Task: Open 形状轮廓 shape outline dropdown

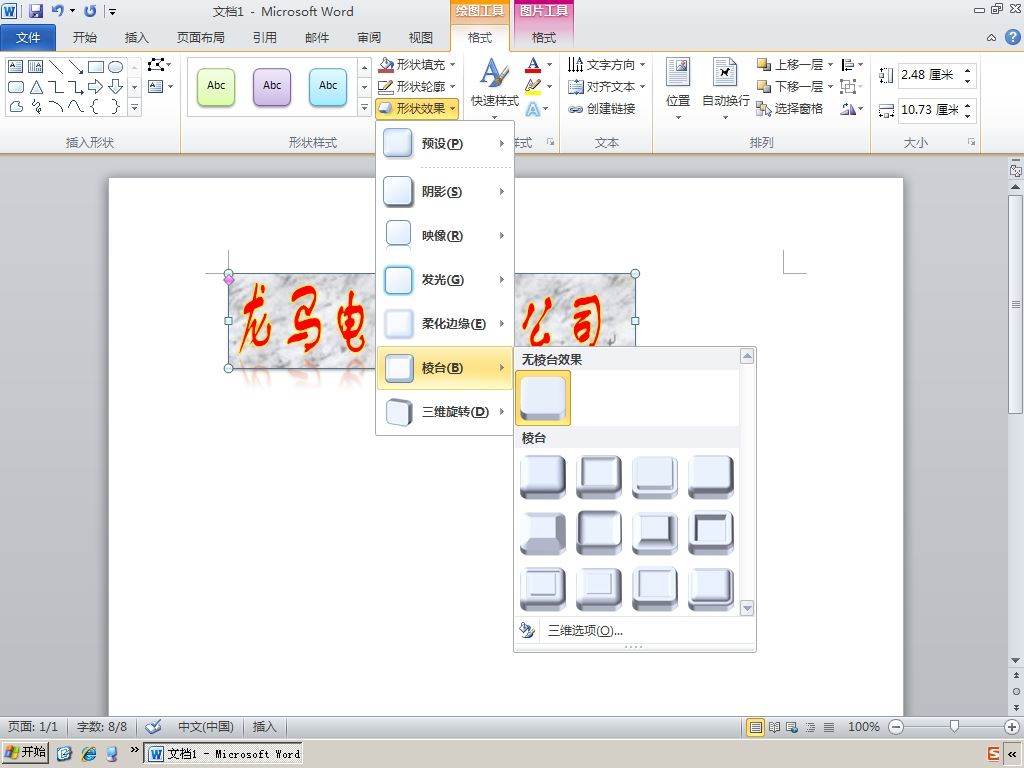Action: coord(417,86)
